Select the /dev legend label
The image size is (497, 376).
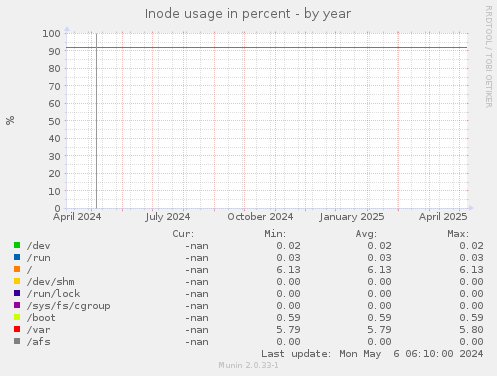(38, 246)
